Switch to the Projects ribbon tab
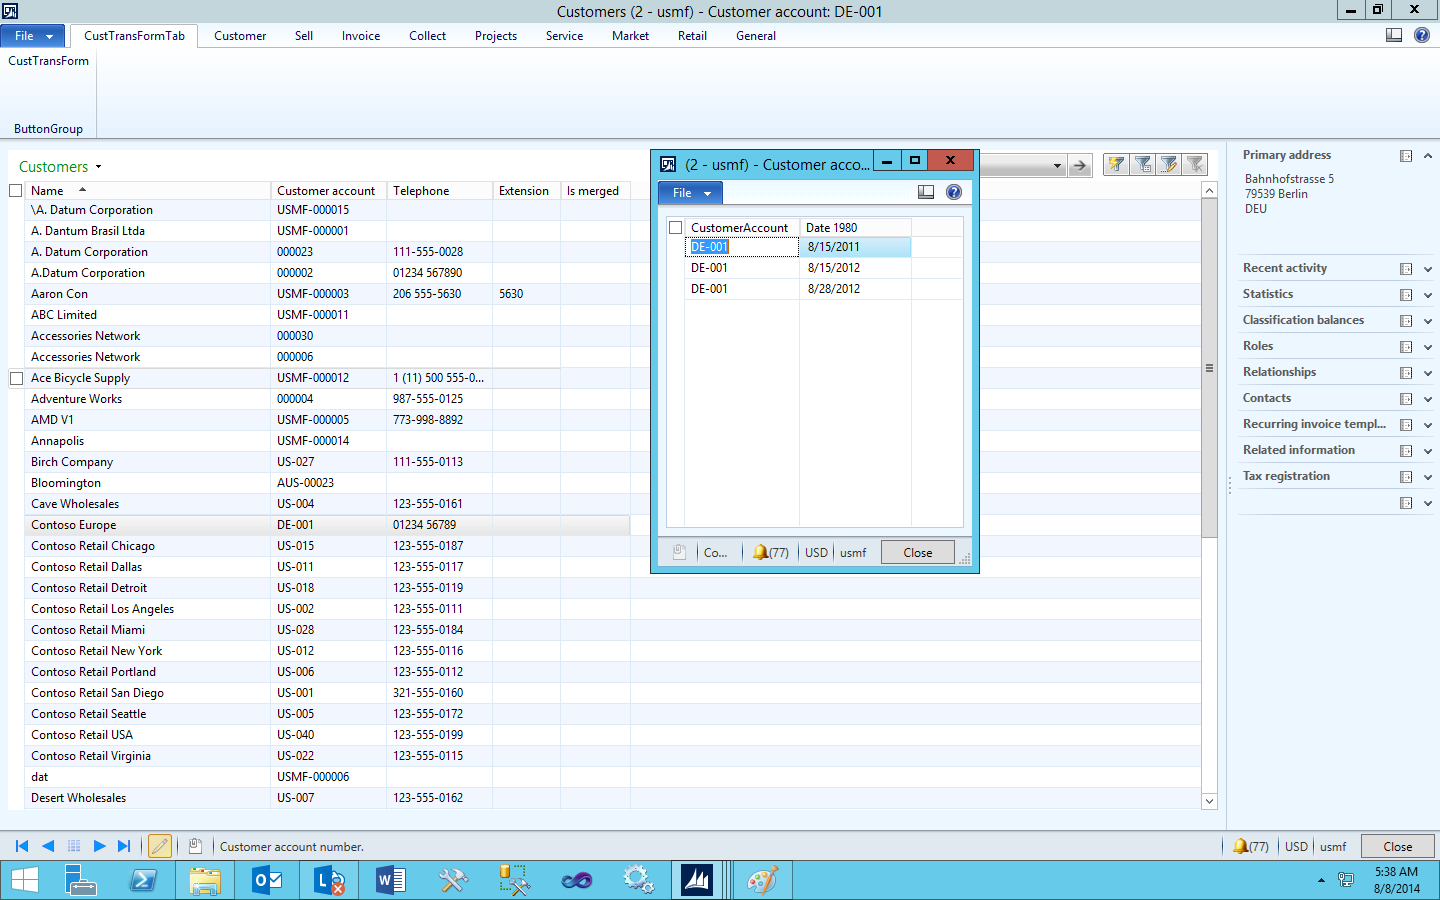Viewport: 1440px width, 900px height. pyautogui.click(x=496, y=36)
